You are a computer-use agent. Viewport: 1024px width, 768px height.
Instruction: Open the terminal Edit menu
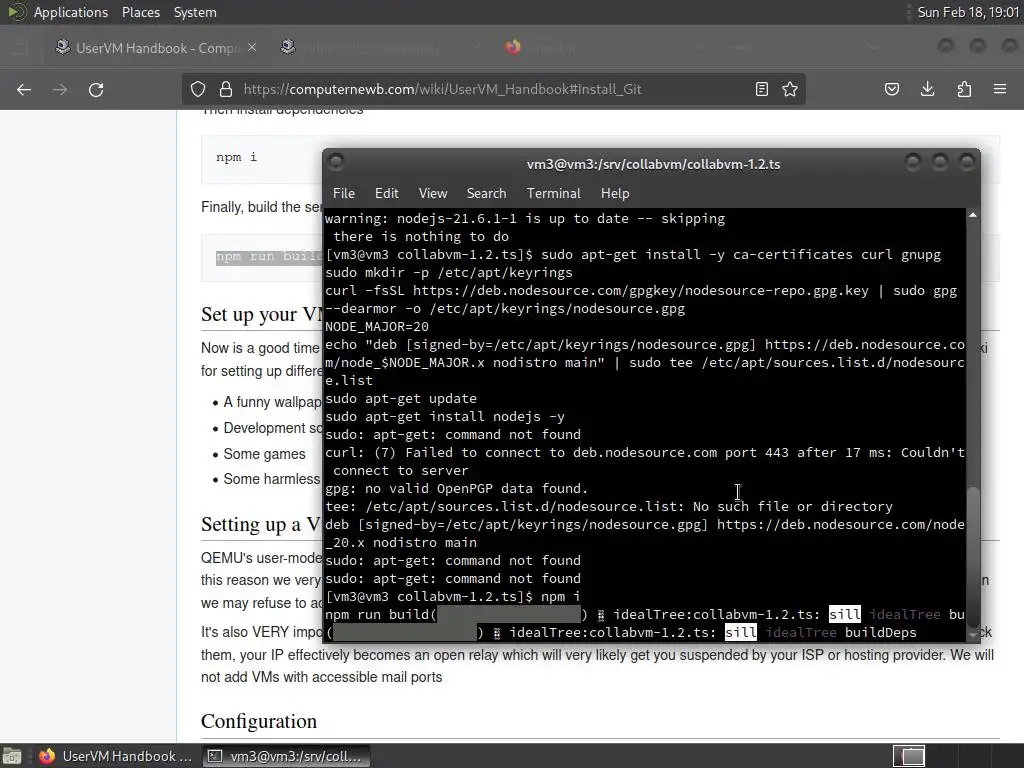coord(387,193)
